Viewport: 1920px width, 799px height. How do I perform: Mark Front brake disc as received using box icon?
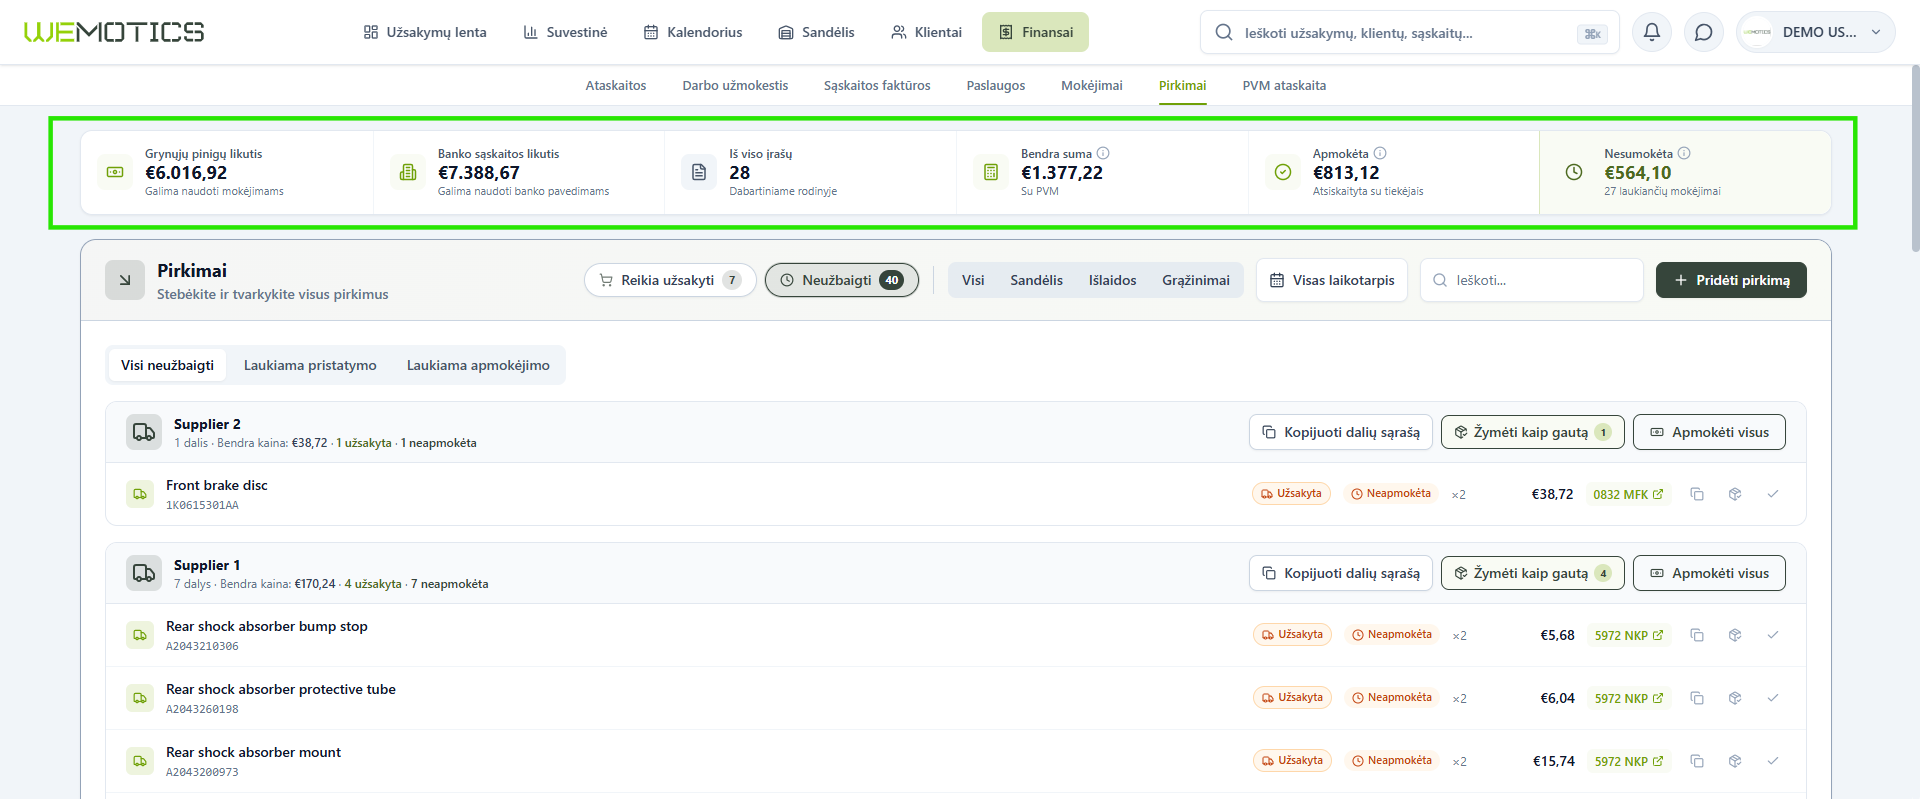point(1735,494)
